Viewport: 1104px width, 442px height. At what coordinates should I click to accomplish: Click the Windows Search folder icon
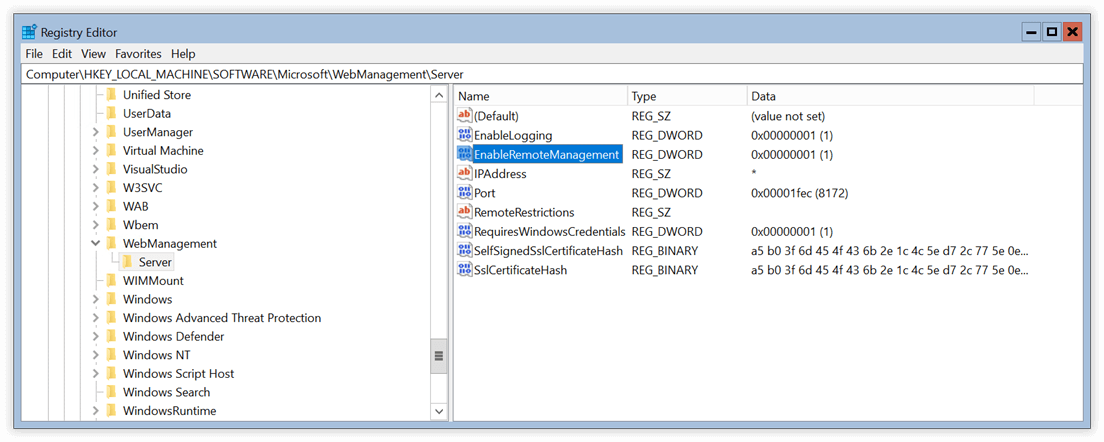pos(111,392)
